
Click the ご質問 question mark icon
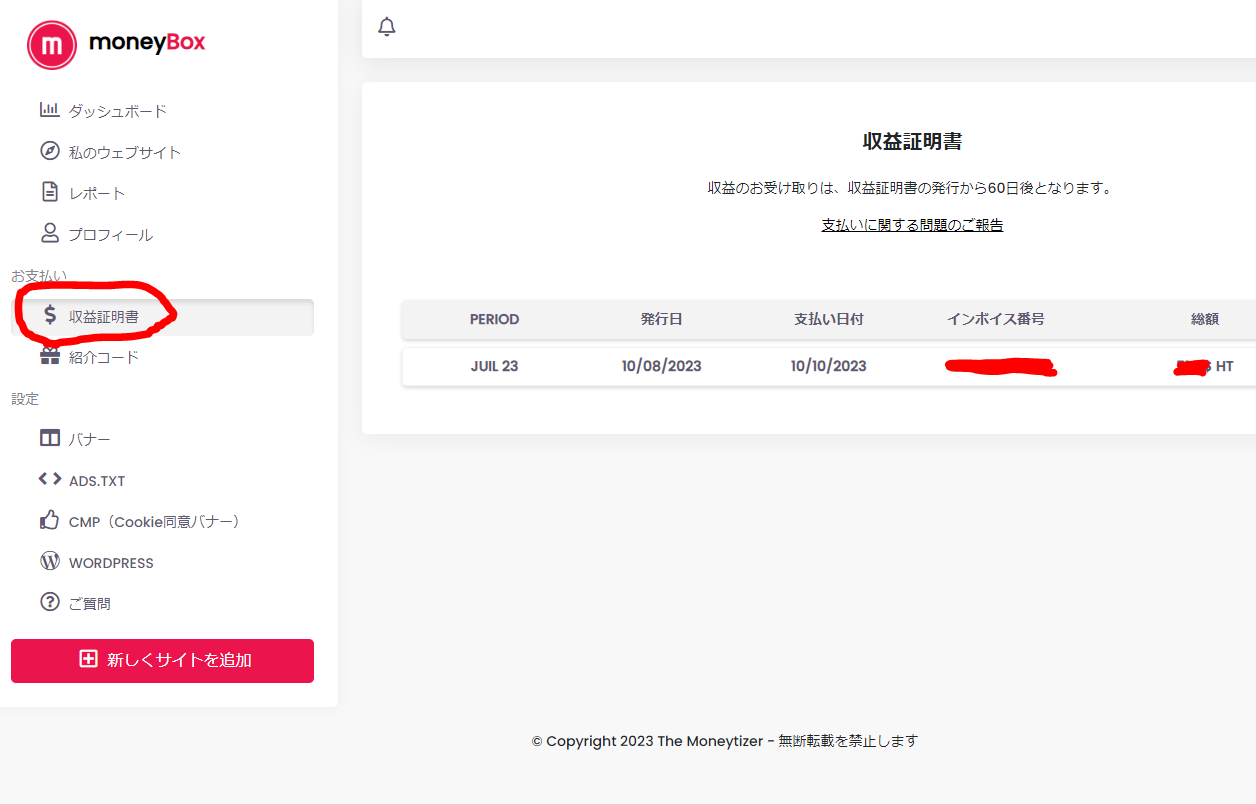tap(49, 602)
